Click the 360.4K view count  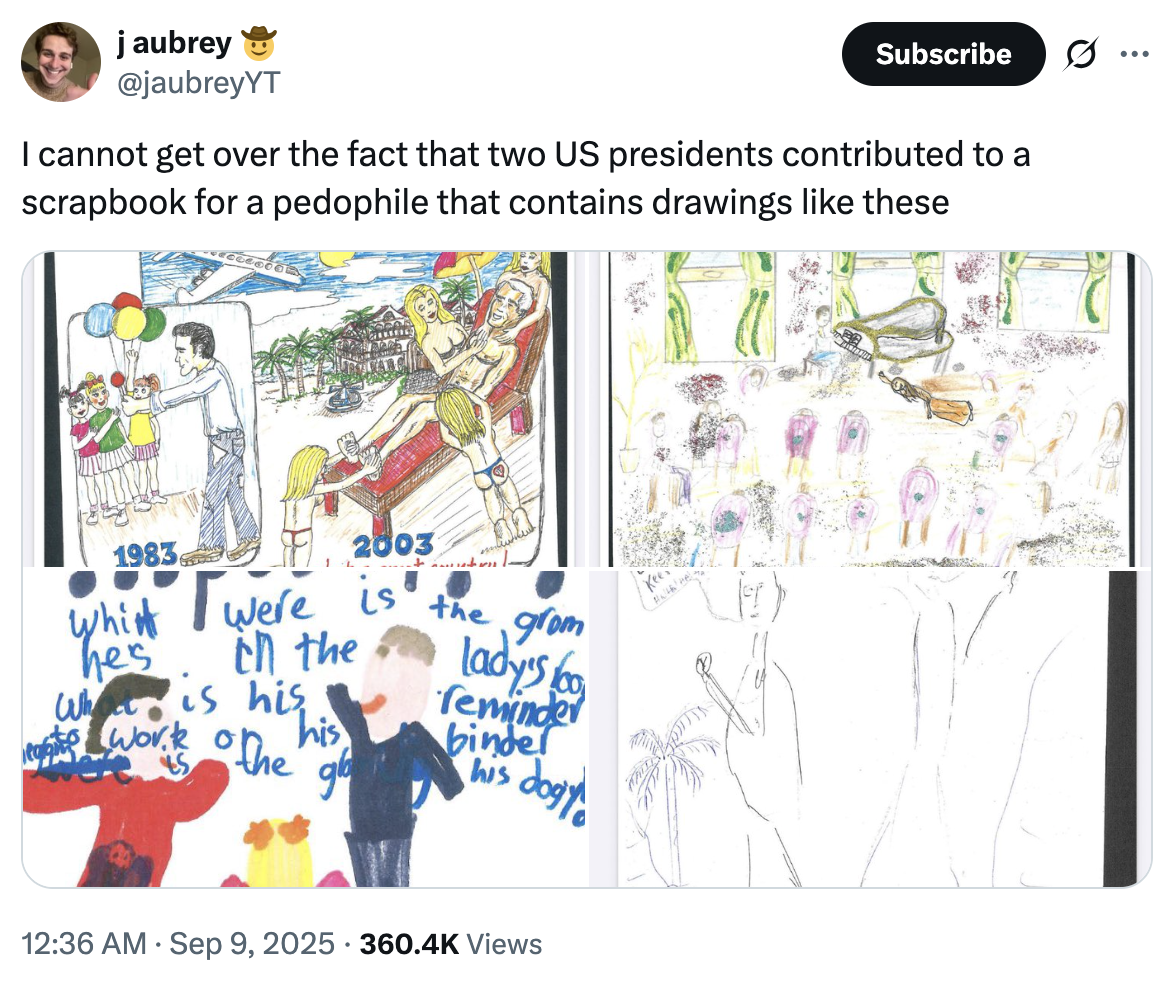(410, 943)
